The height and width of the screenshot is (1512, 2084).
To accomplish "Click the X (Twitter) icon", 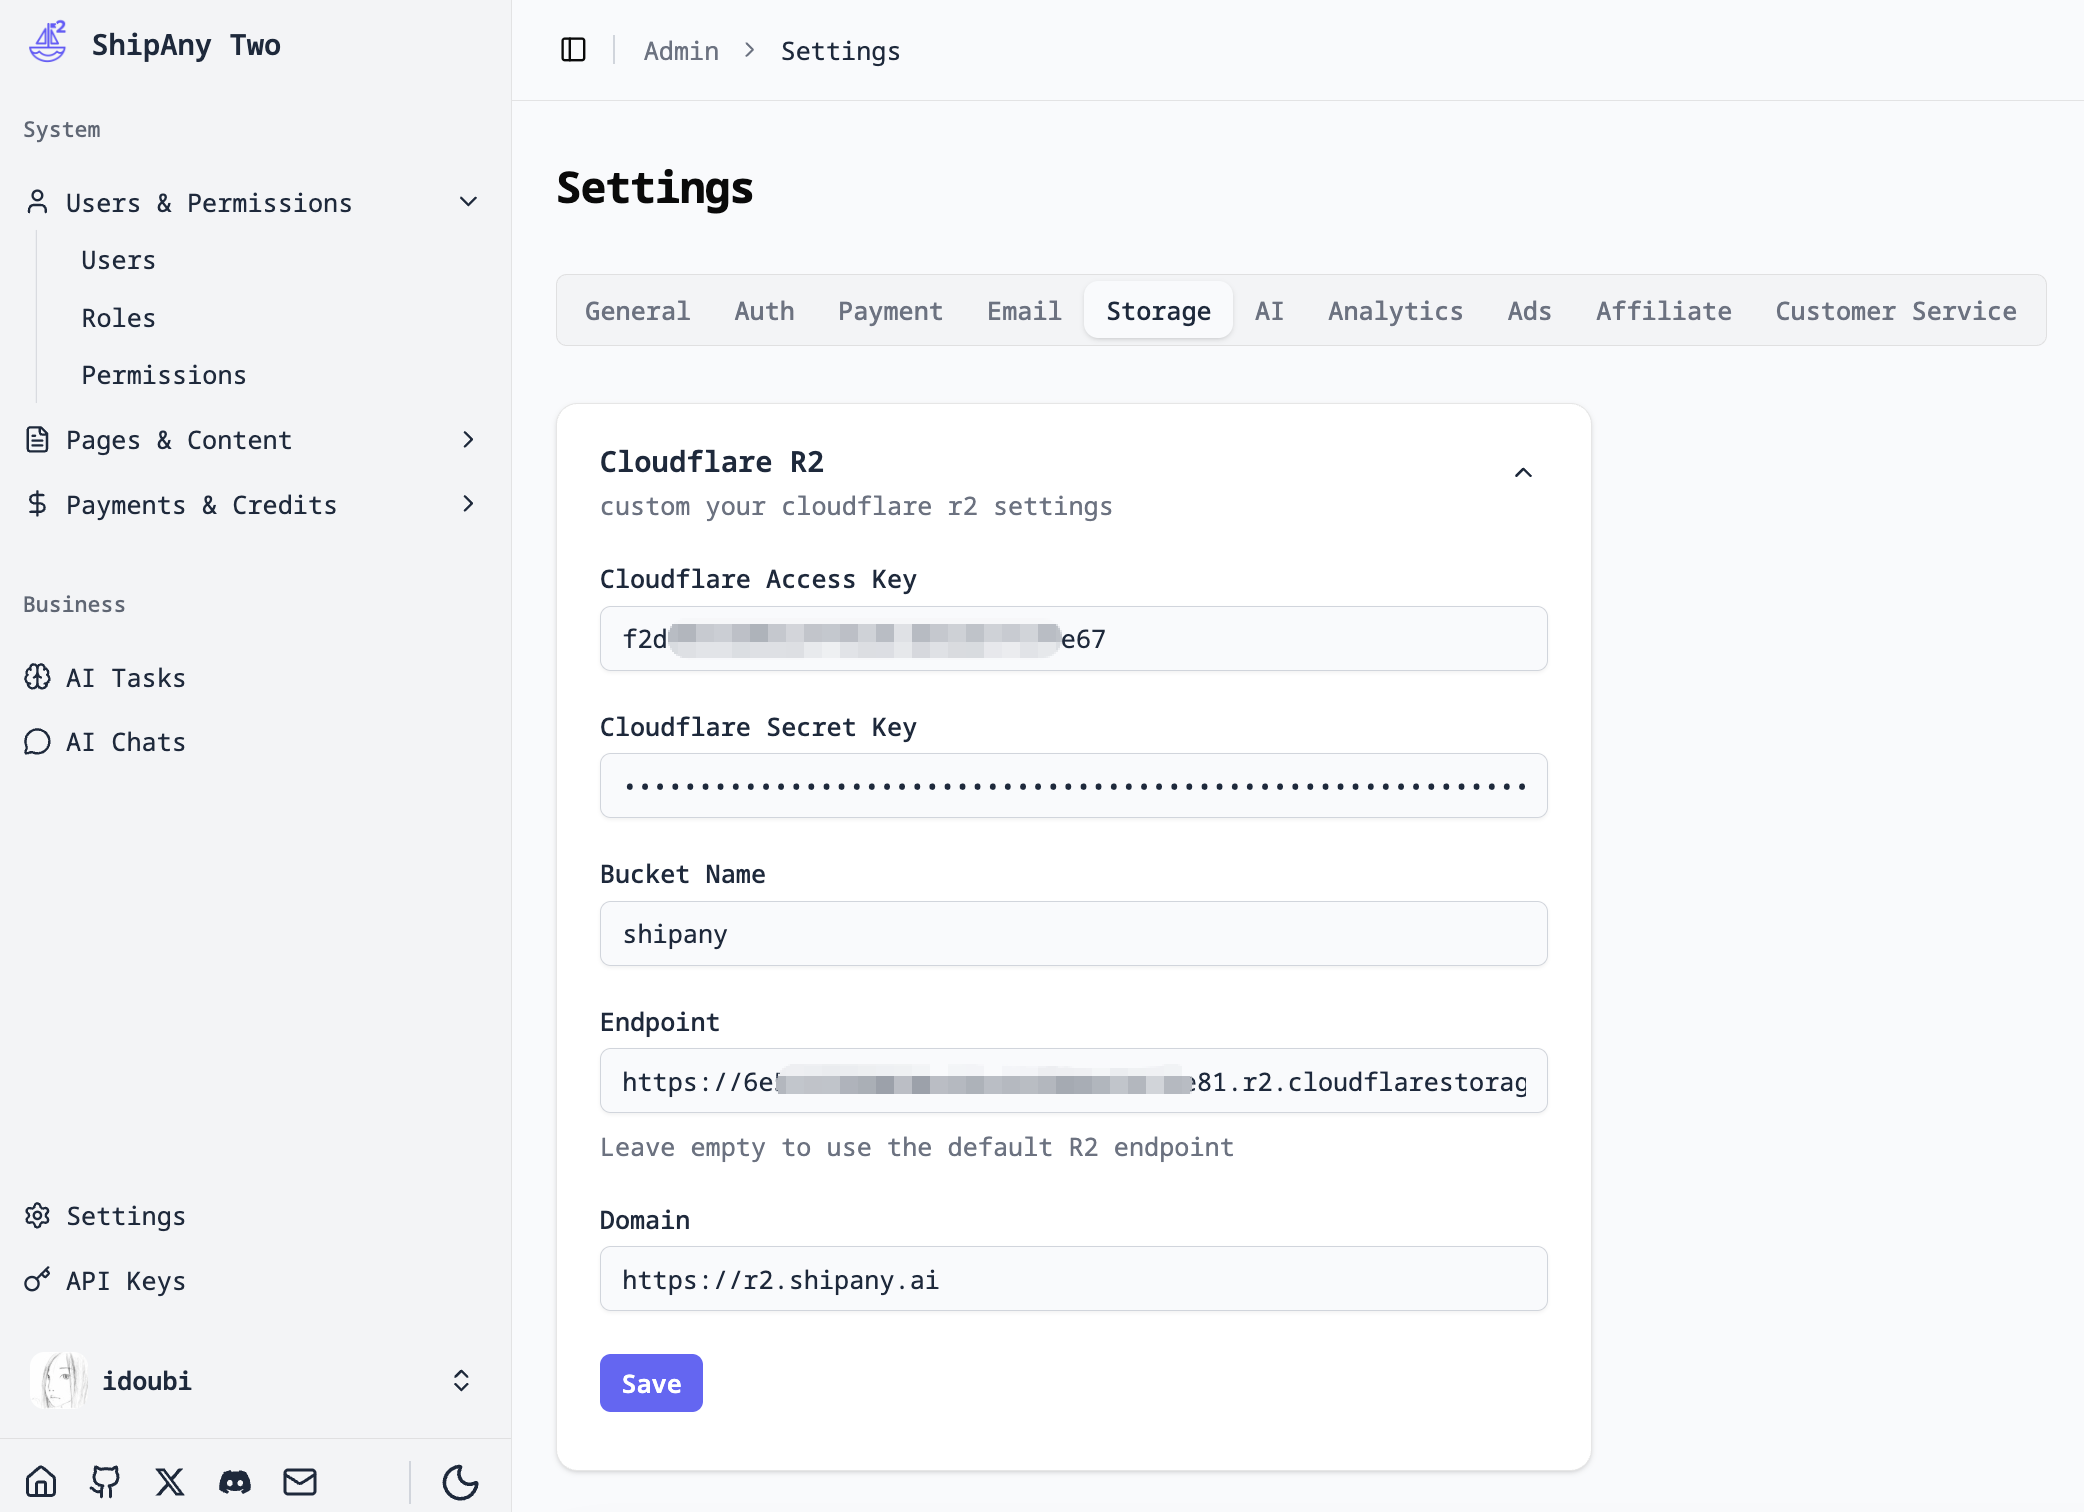I will click(x=170, y=1481).
